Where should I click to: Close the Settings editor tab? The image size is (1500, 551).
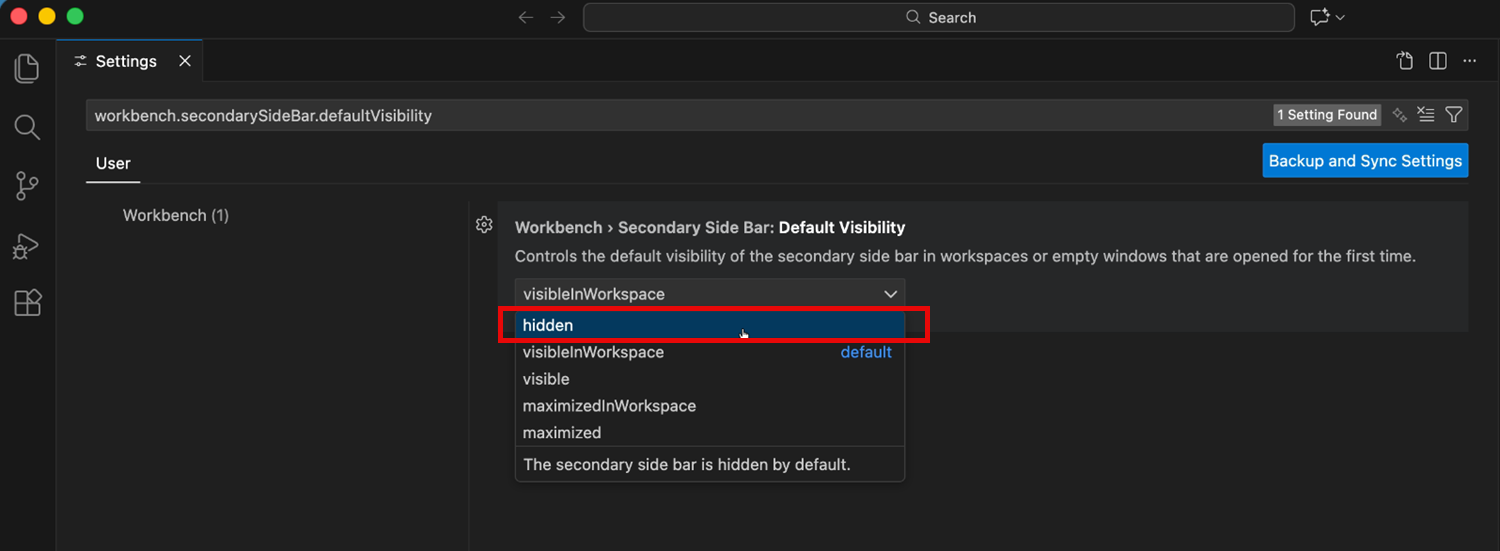pyautogui.click(x=185, y=61)
